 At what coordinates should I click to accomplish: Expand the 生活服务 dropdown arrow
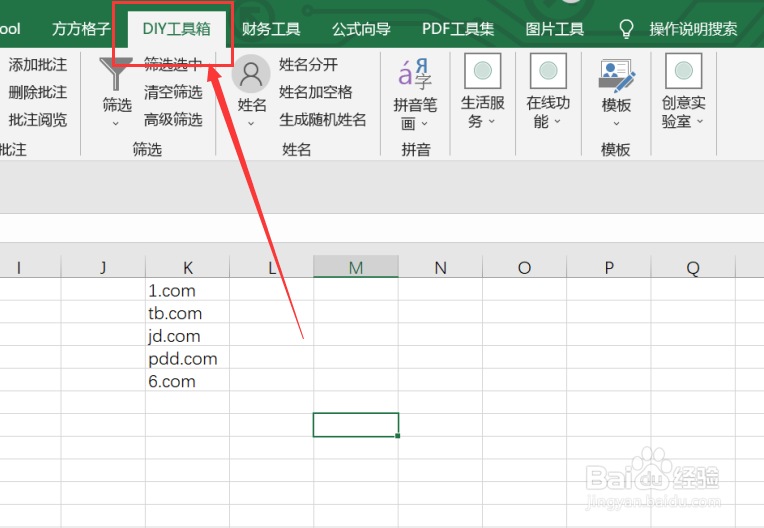tap(492, 121)
